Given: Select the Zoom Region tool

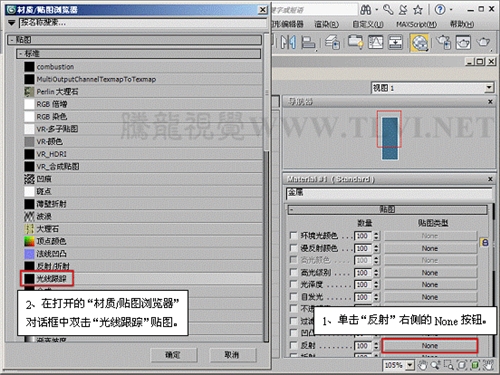Looking at the screenshot, I should [x=448, y=365].
